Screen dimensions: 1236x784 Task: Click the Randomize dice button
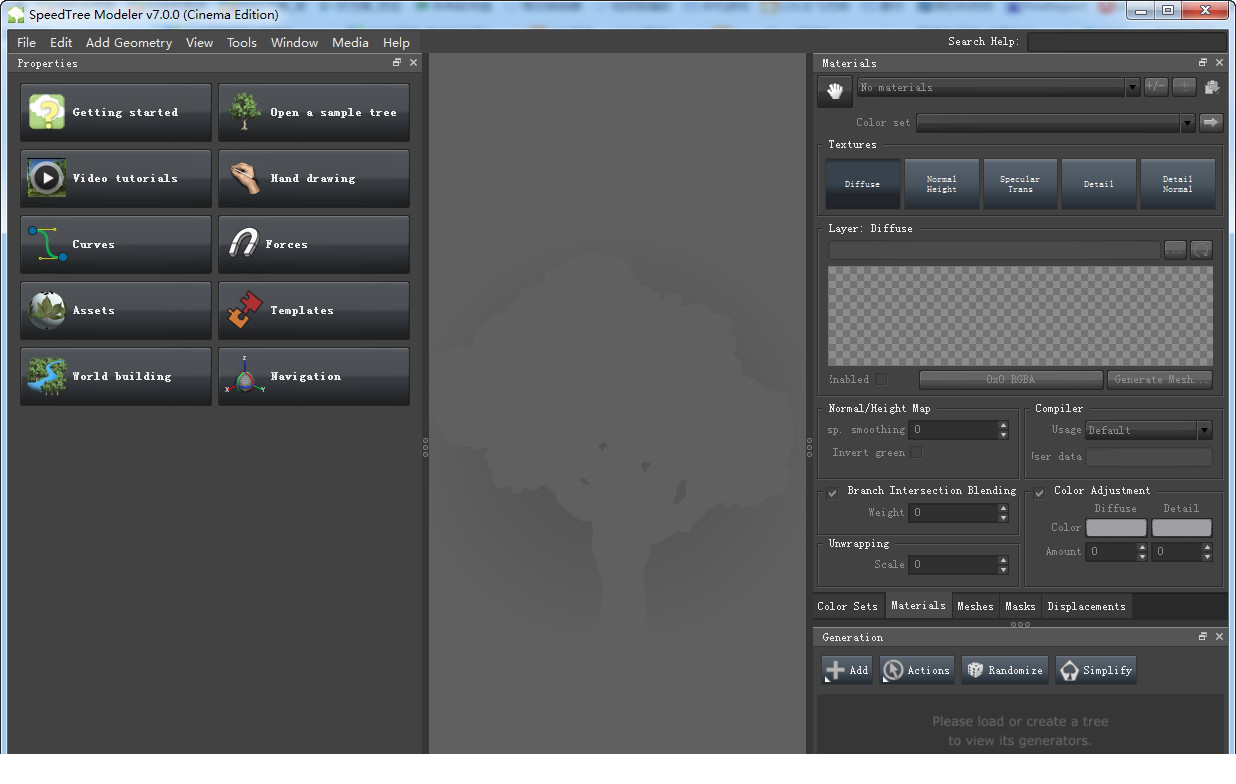point(1005,670)
